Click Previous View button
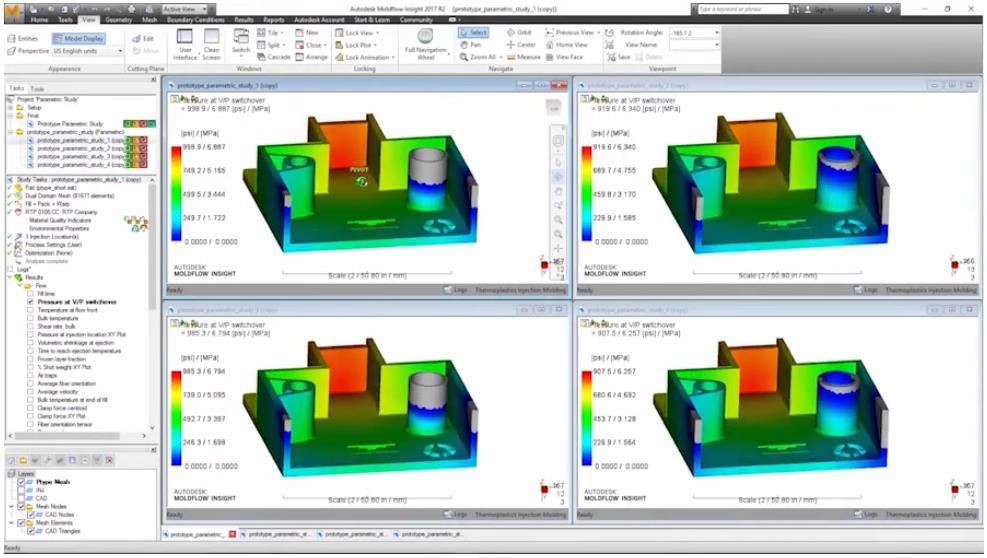Screen dimensions: 987x558 tap(570, 32)
